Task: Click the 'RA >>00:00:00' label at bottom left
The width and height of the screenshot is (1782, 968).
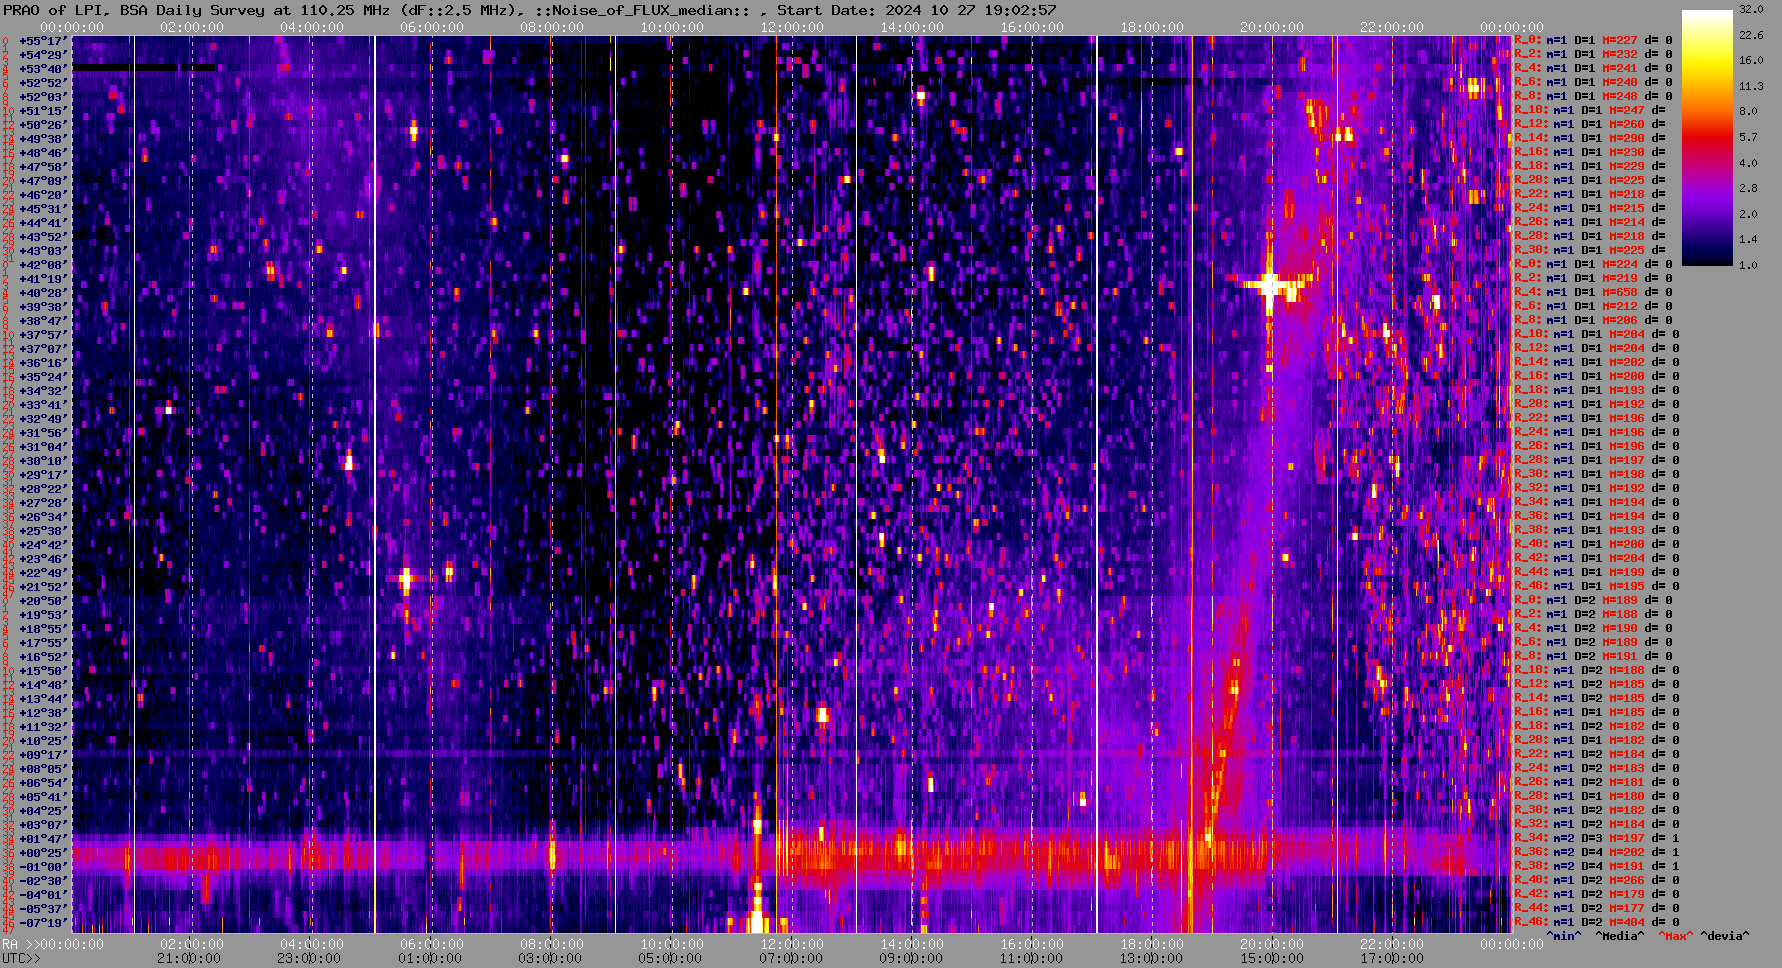Action: pos(53,944)
